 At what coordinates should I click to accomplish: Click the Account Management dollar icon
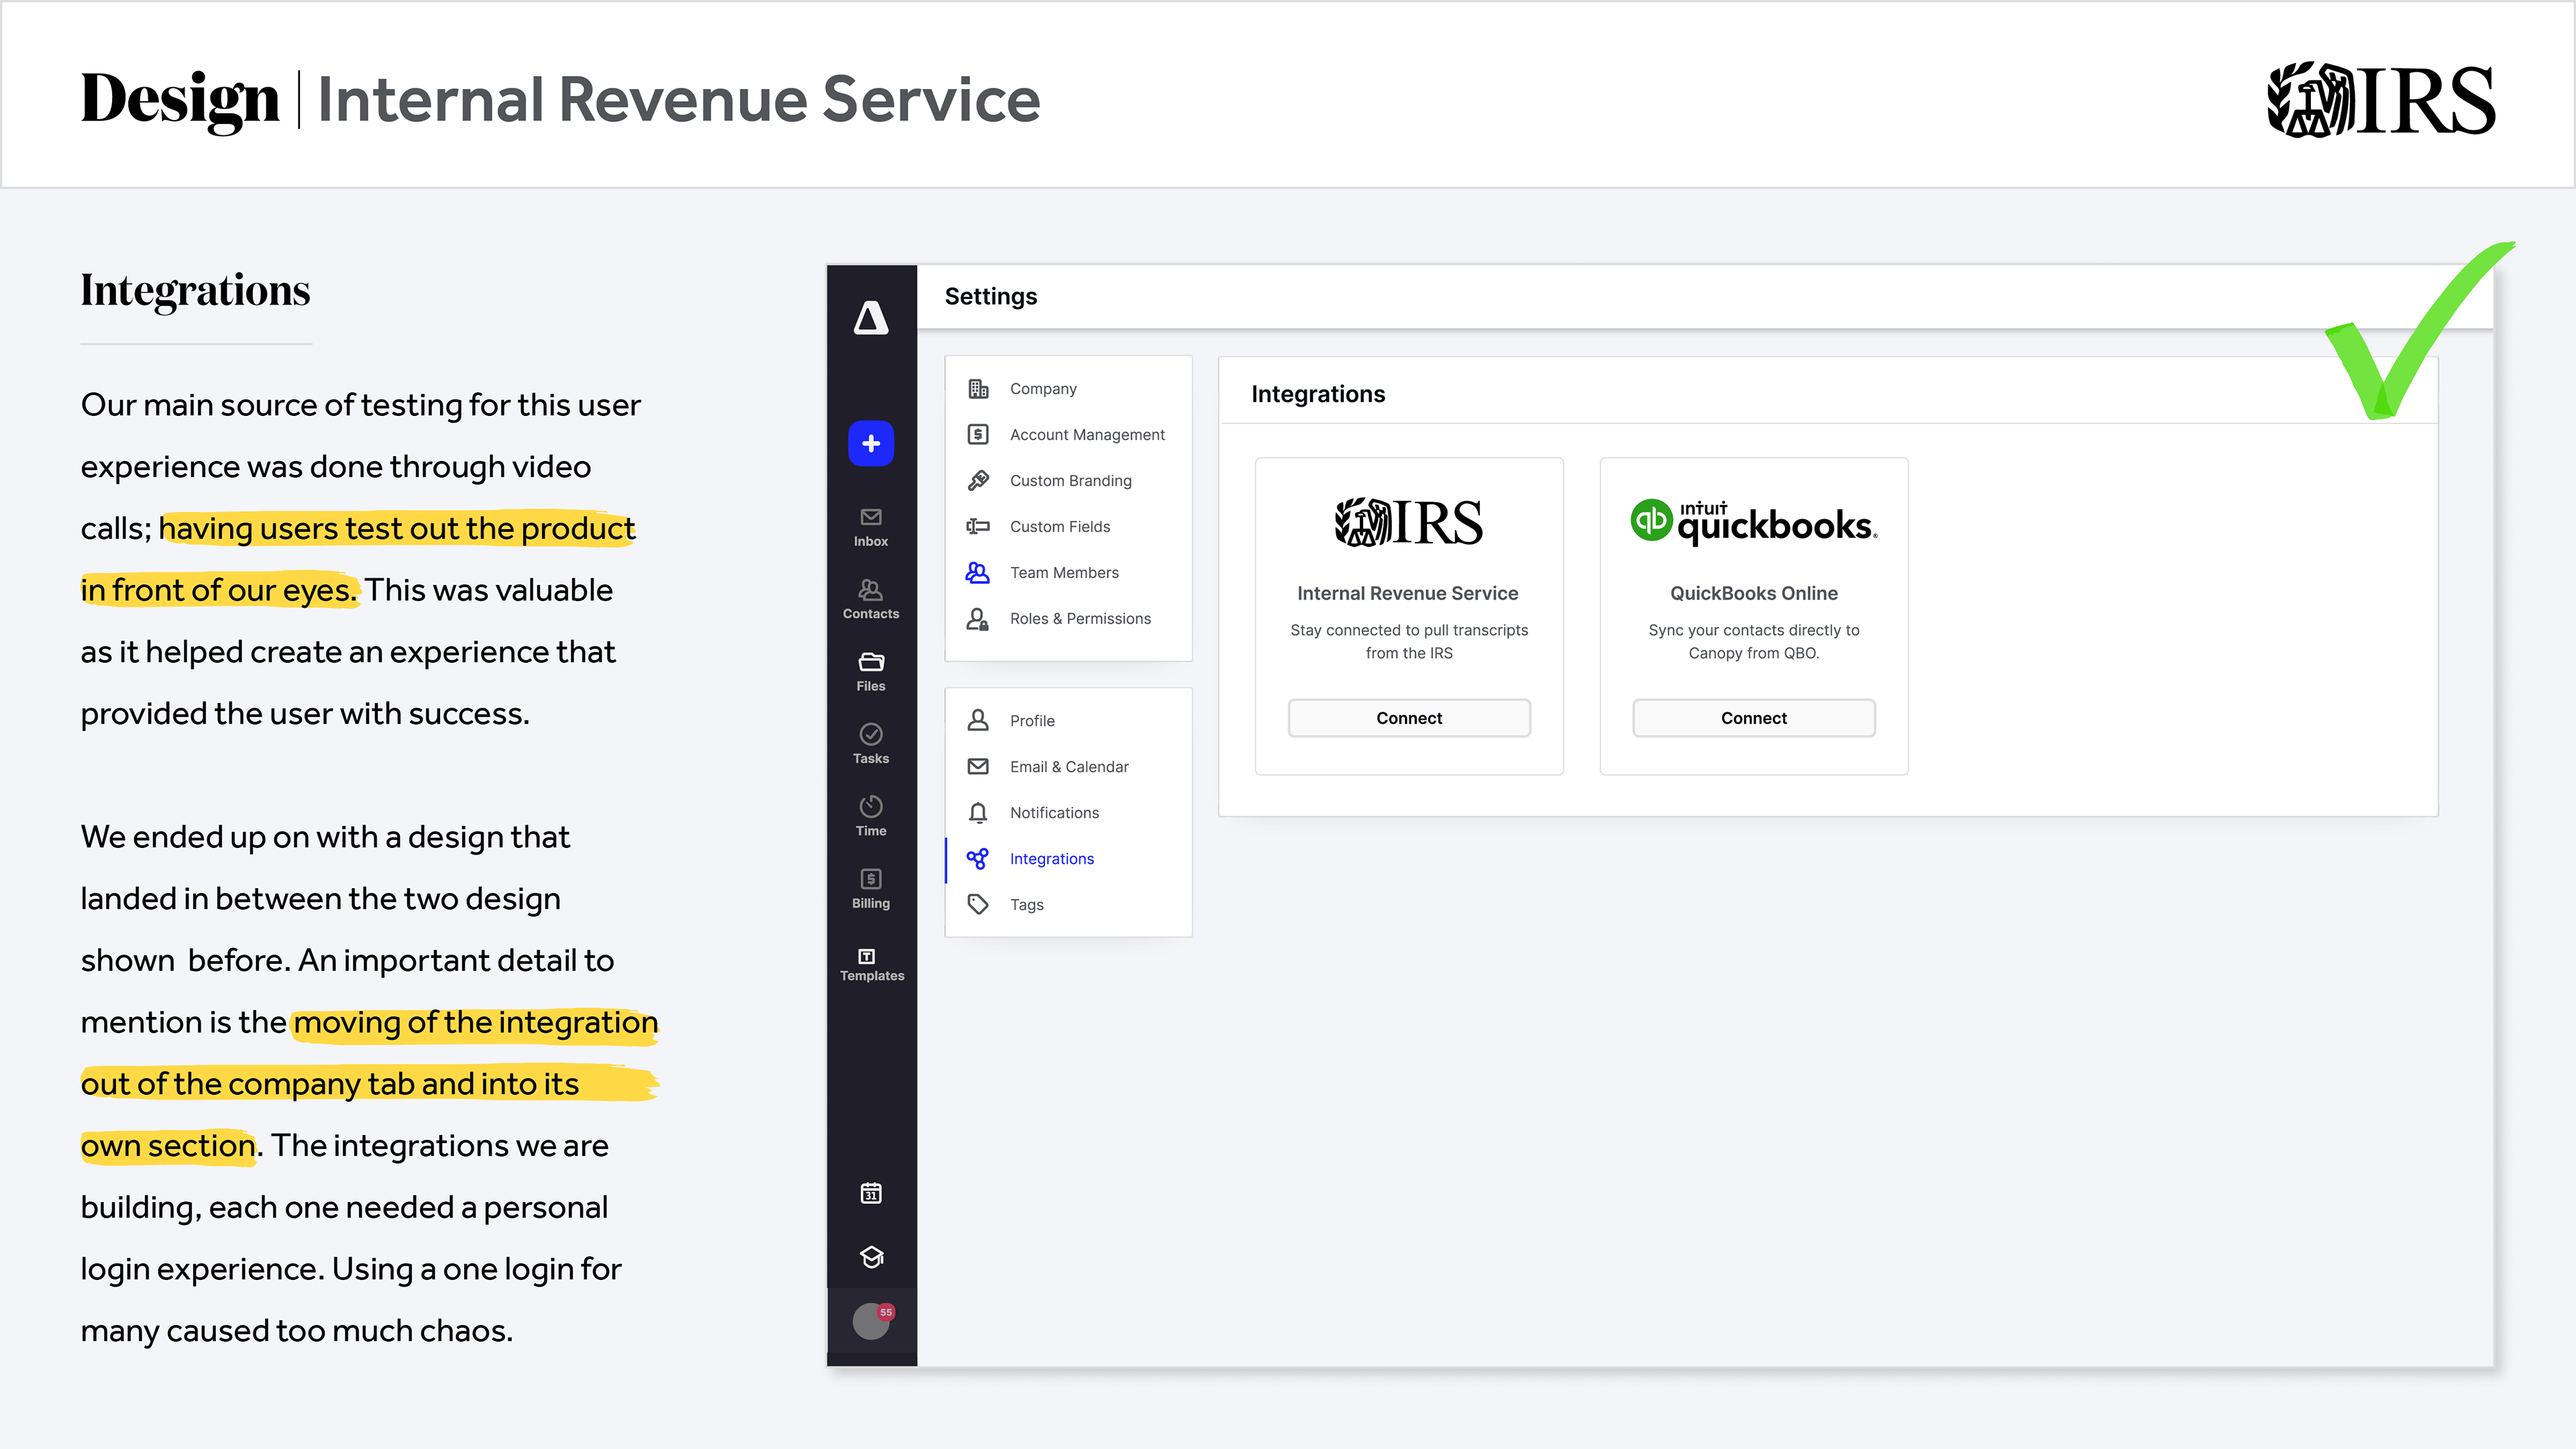point(978,434)
